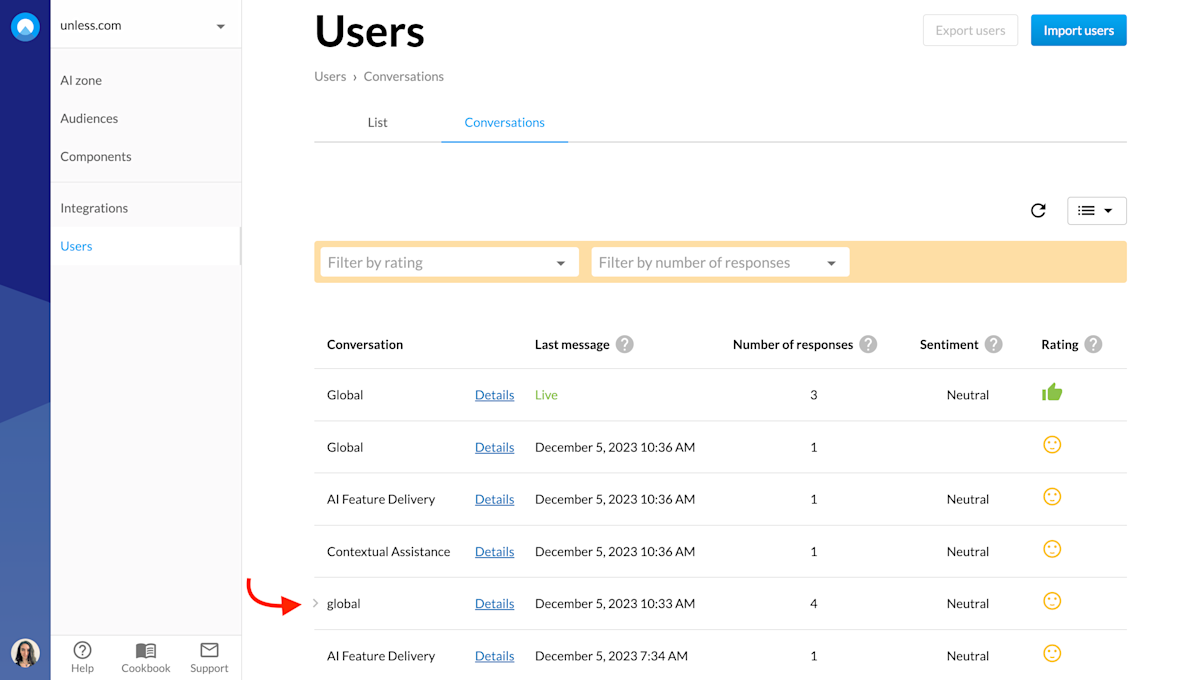Click Users breadcrumb link
This screenshot has width=1200, height=680.
330,76
